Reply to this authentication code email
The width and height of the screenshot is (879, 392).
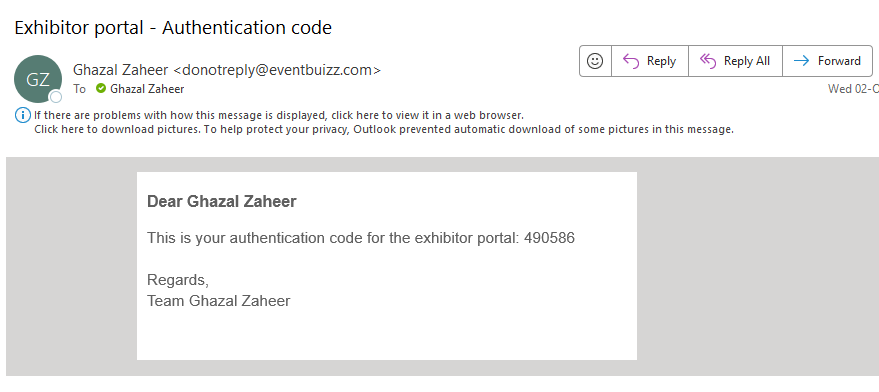point(650,61)
